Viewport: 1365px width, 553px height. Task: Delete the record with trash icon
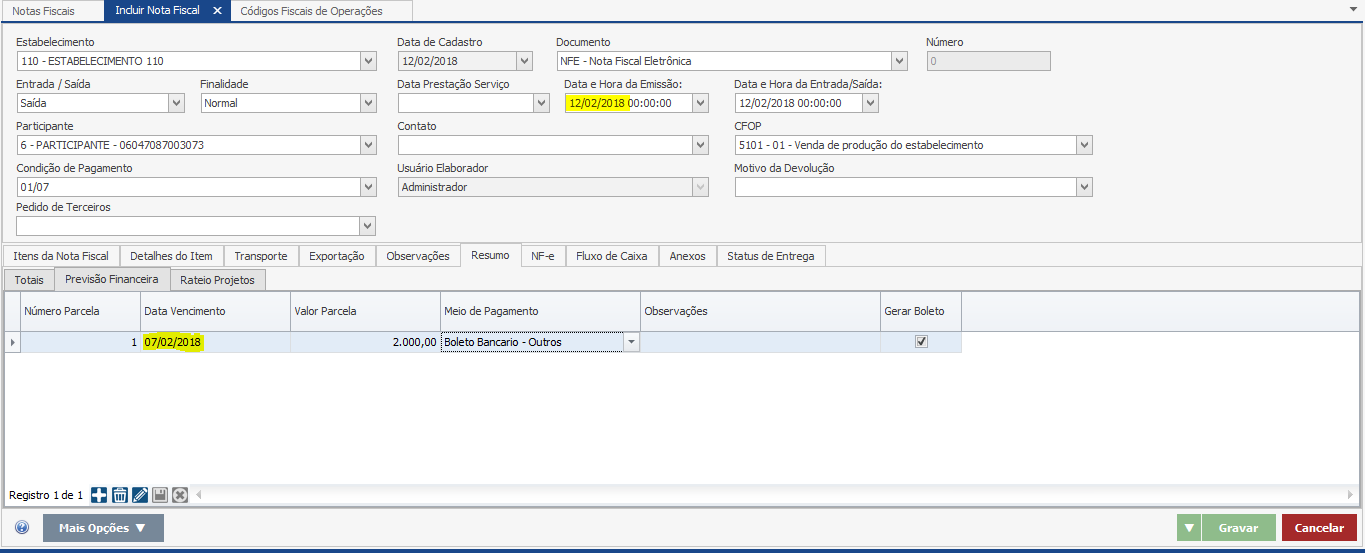119,495
